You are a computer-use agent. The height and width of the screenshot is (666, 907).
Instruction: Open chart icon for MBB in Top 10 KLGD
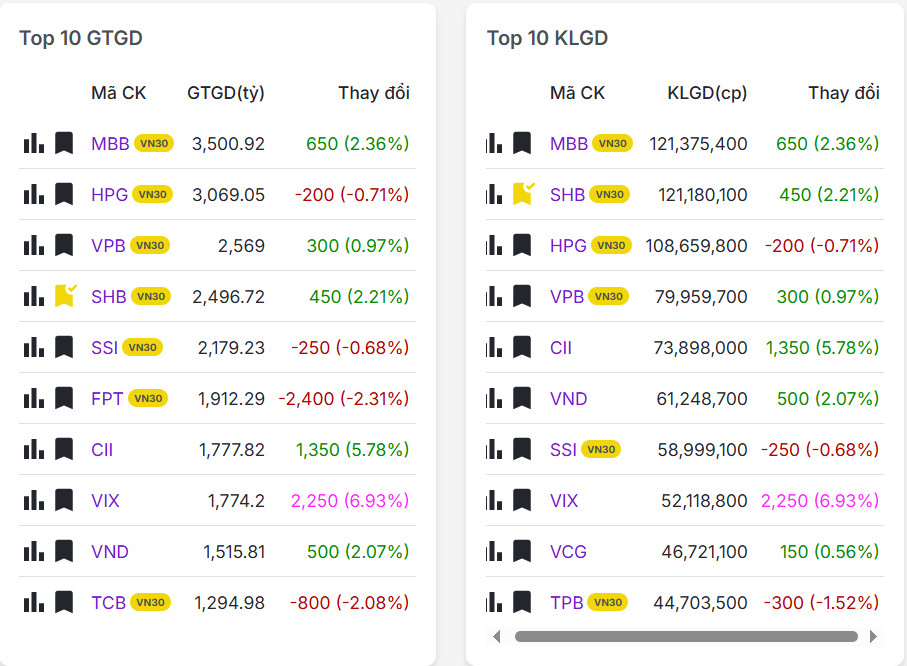click(x=494, y=143)
